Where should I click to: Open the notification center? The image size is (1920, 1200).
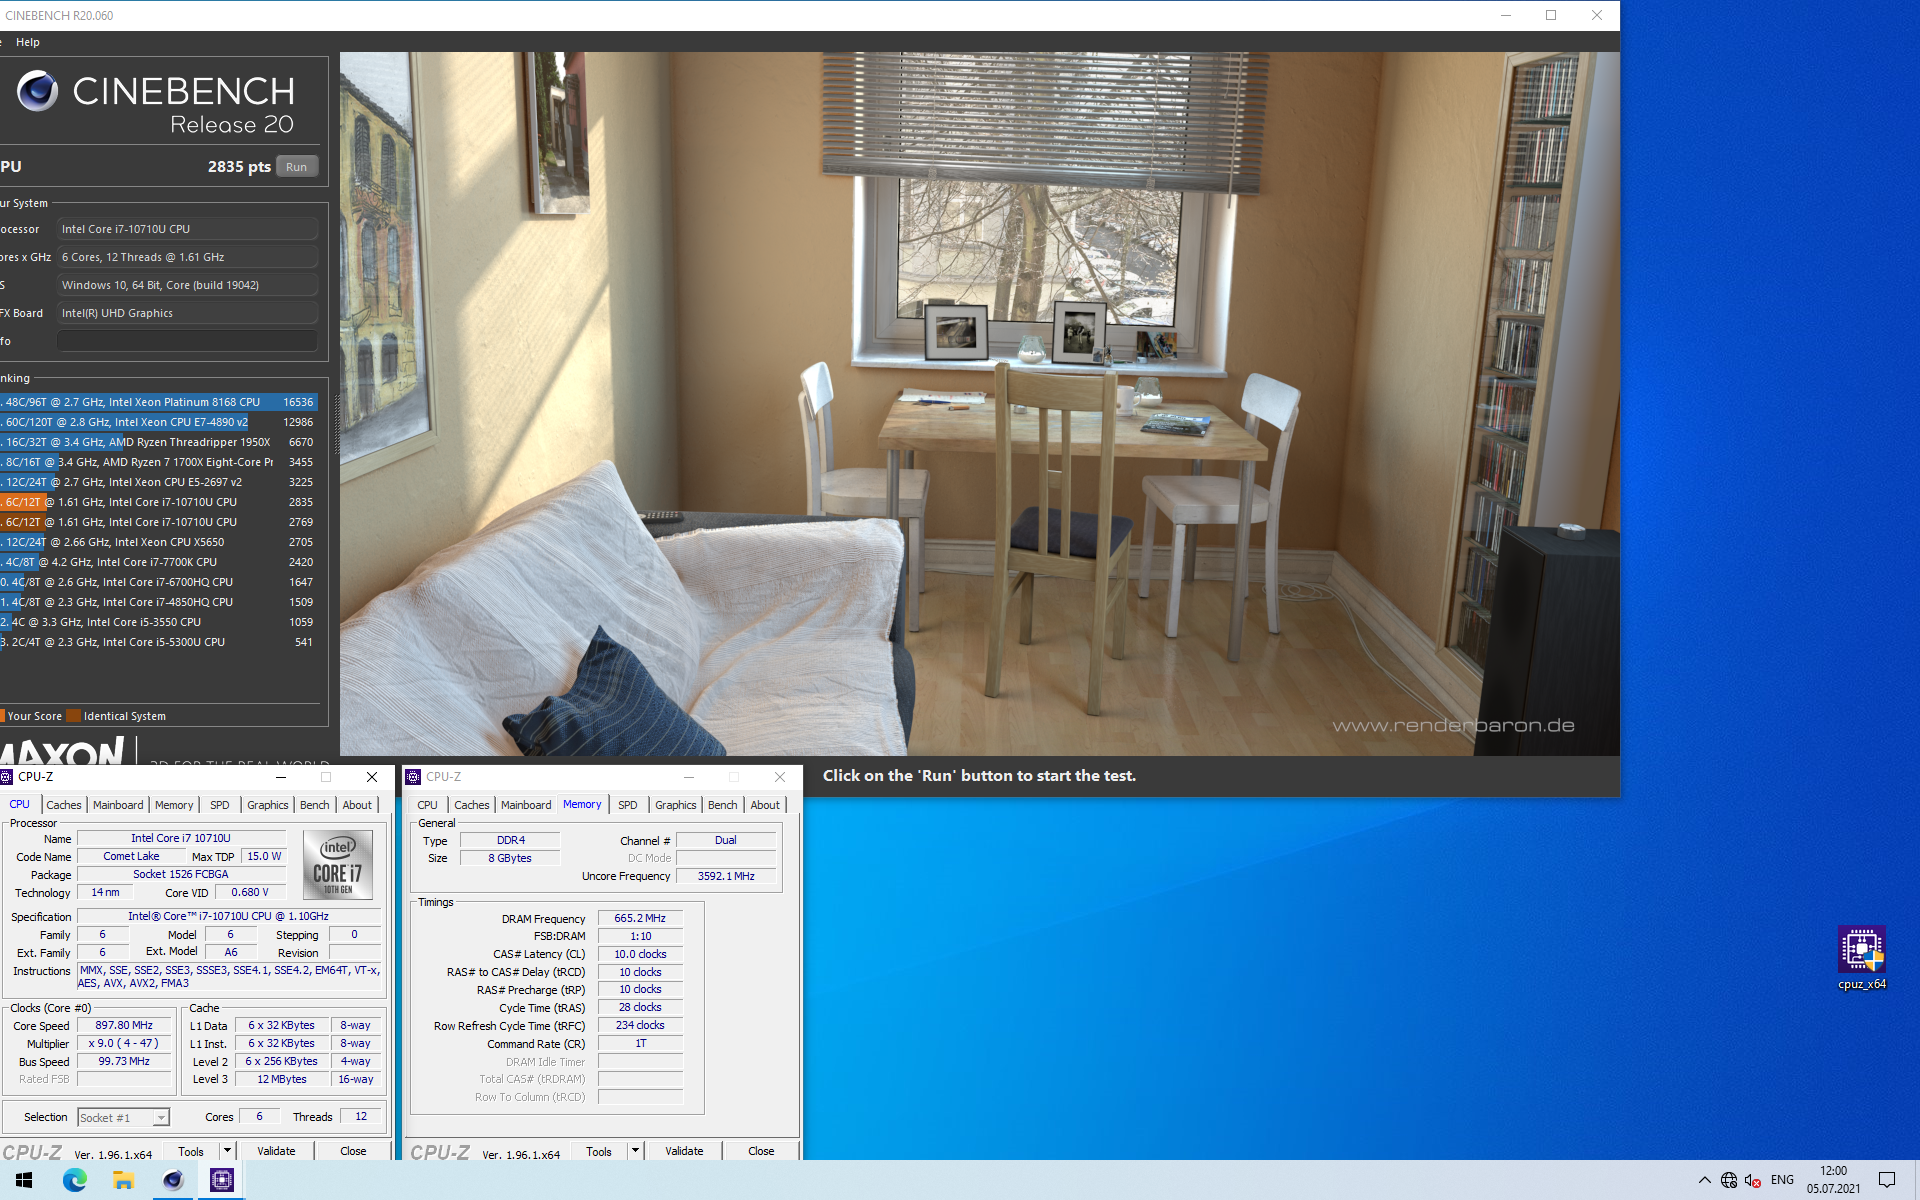click(1887, 1180)
